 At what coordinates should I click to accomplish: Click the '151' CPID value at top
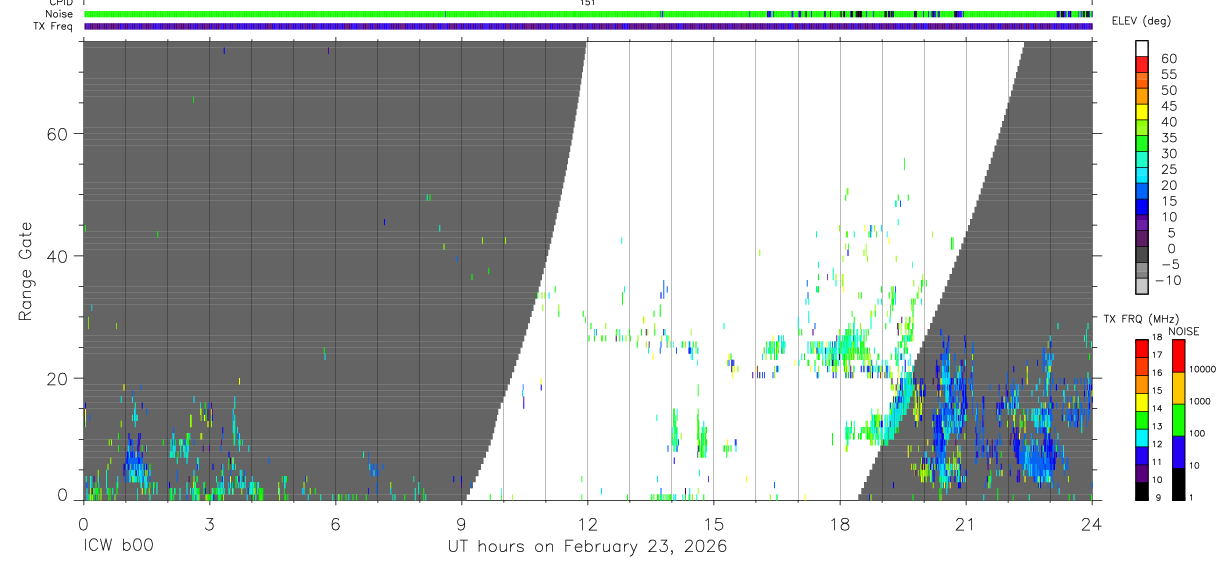coord(587,3)
